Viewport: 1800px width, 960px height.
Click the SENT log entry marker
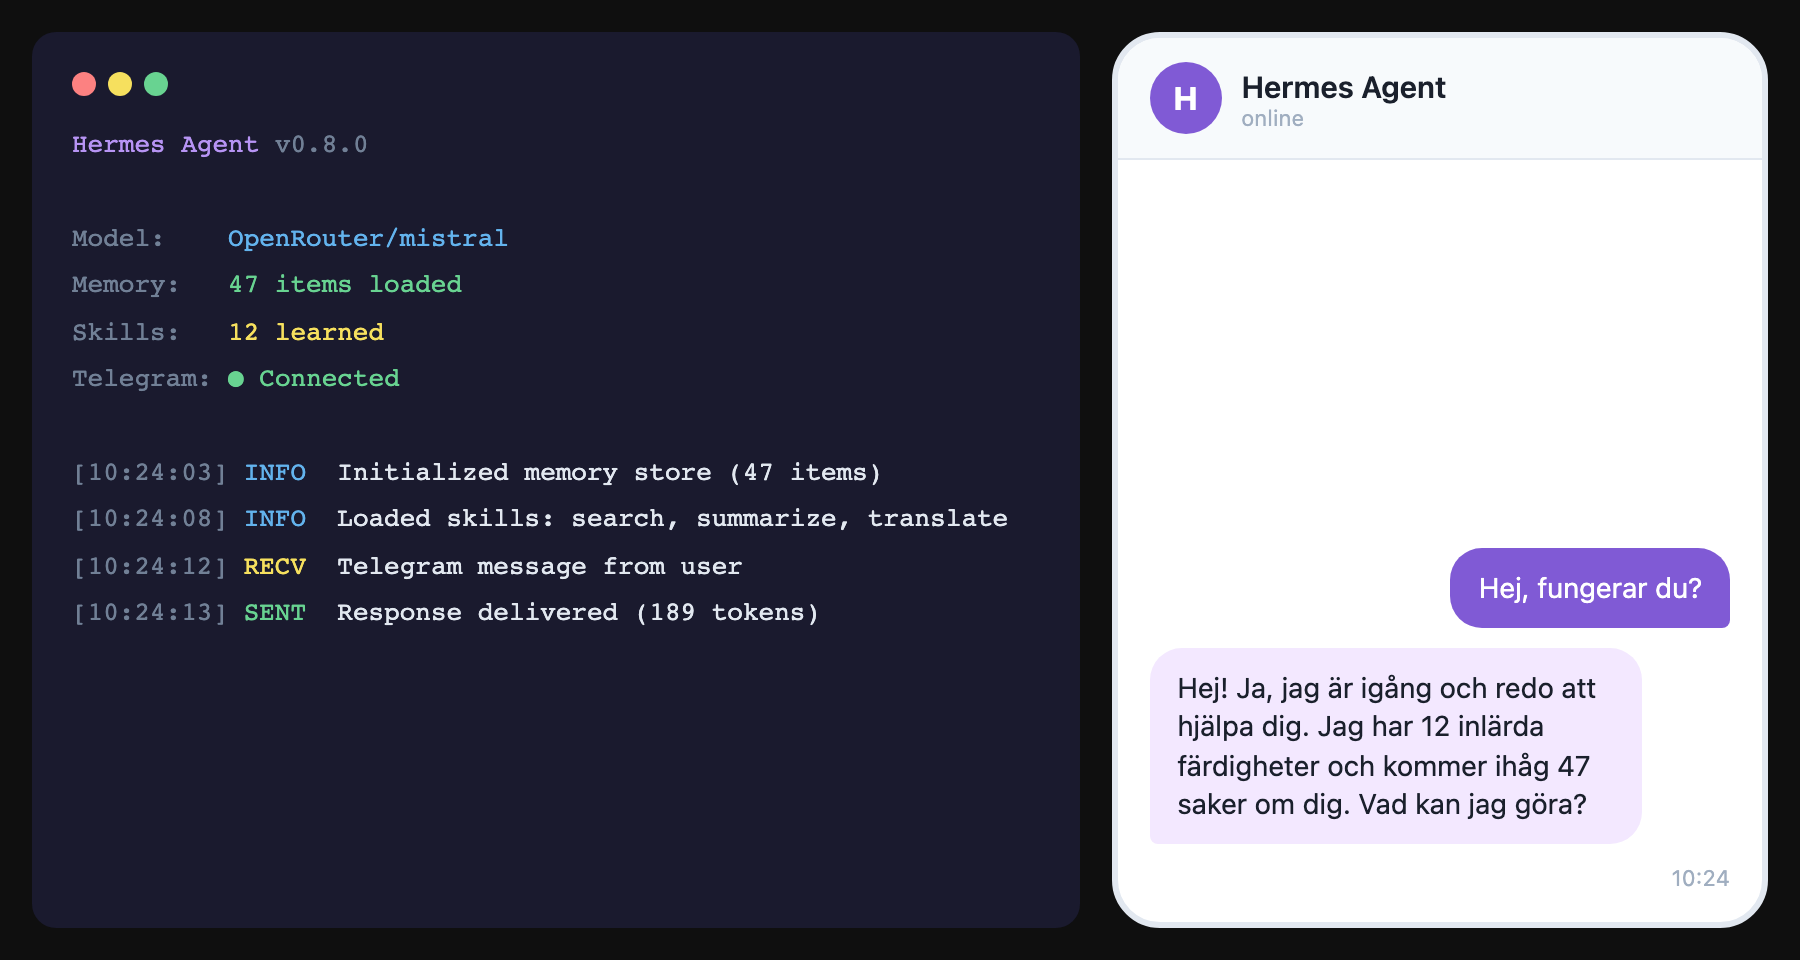274,612
